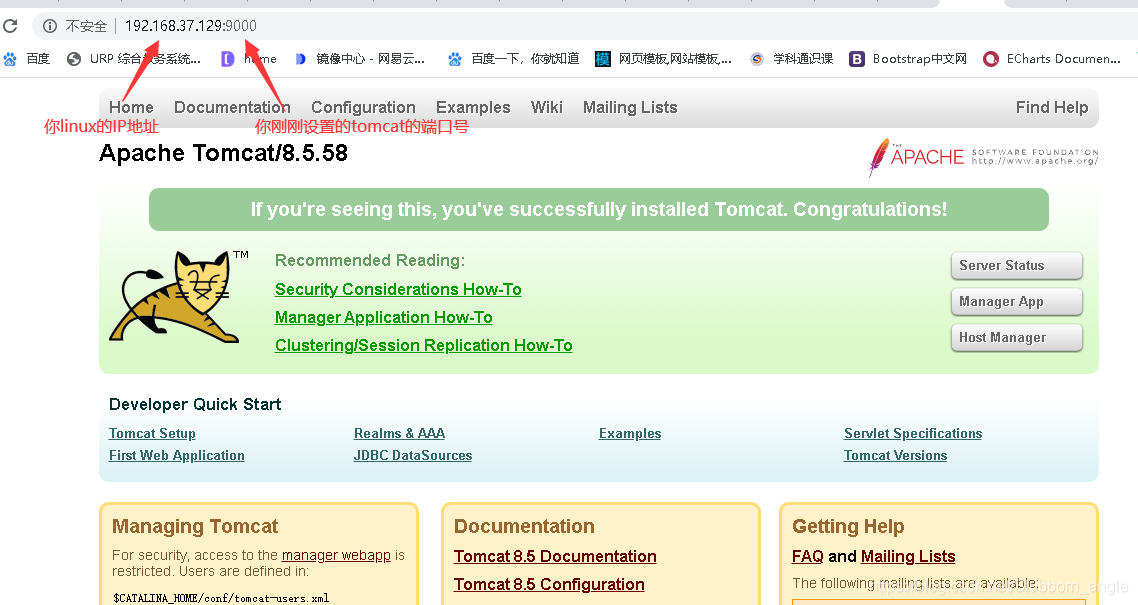Click the site info icon in address bar
This screenshot has width=1138, height=605.
click(x=49, y=26)
